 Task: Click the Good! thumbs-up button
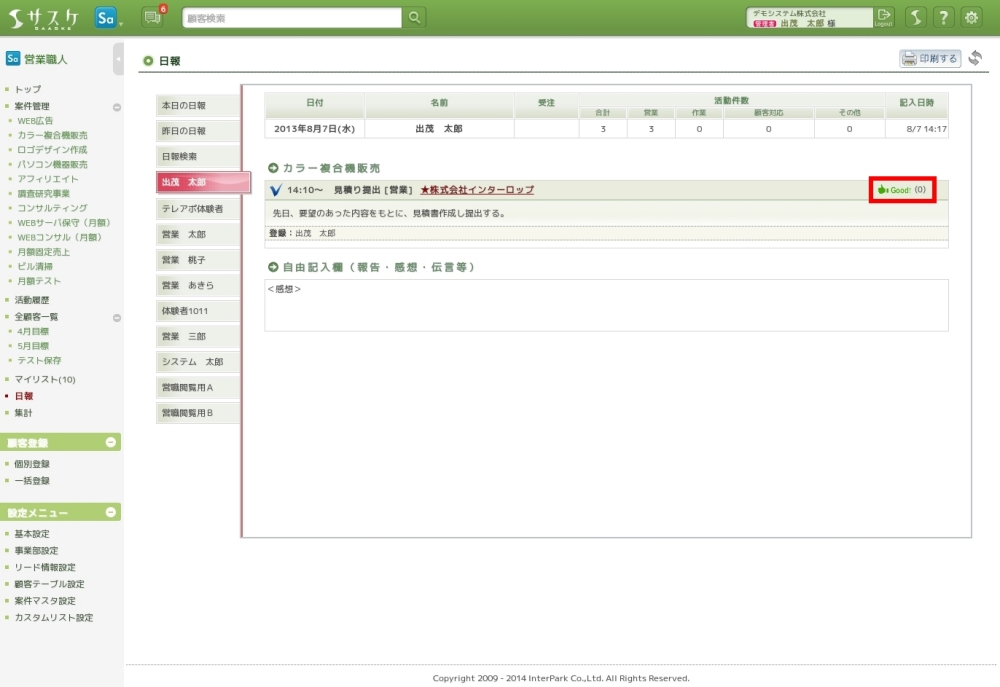[x=902, y=190]
